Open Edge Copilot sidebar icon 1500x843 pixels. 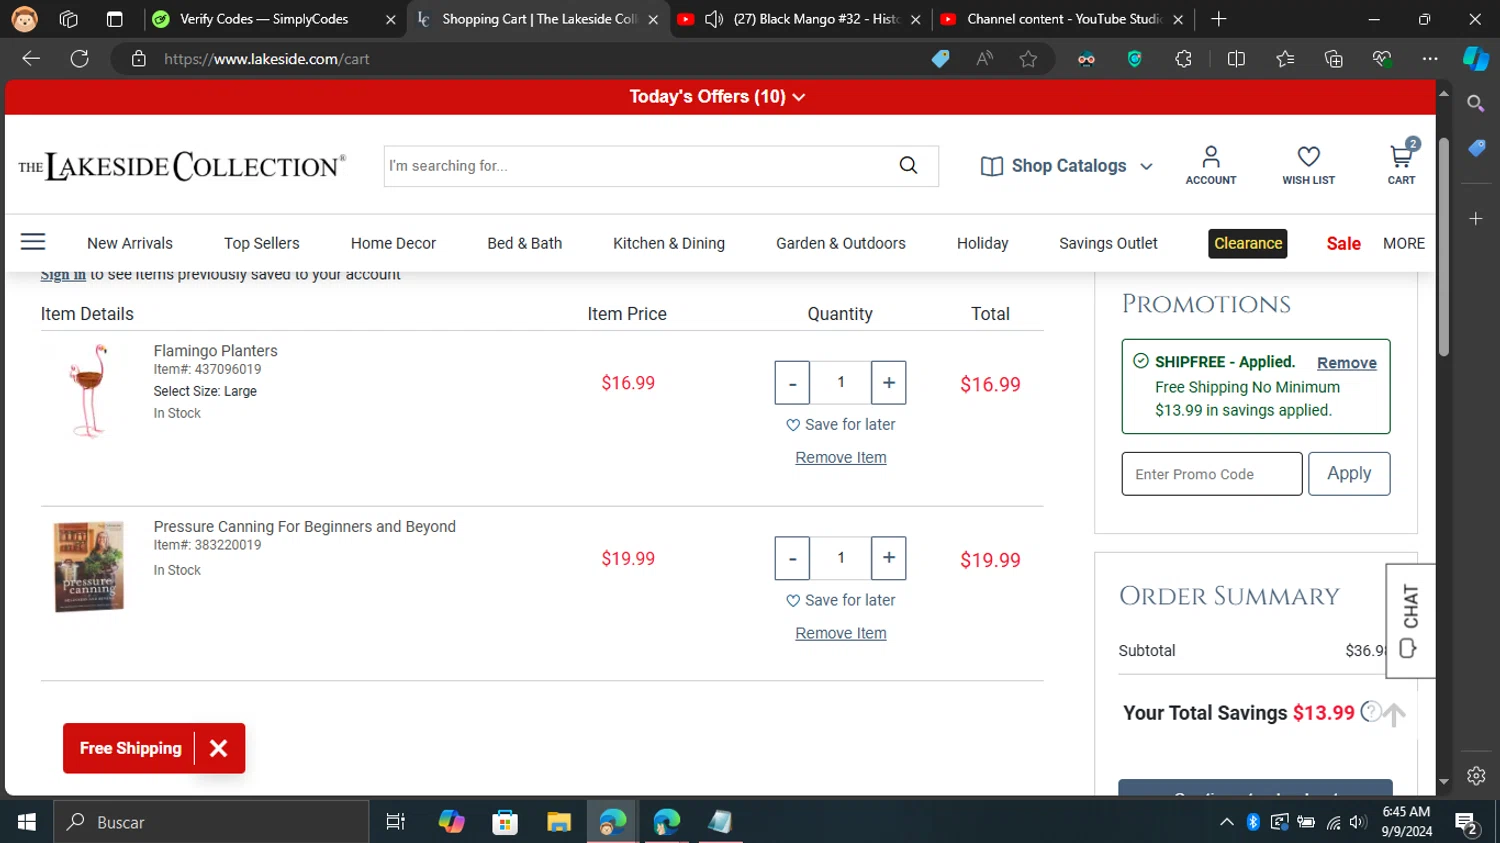[1476, 59]
